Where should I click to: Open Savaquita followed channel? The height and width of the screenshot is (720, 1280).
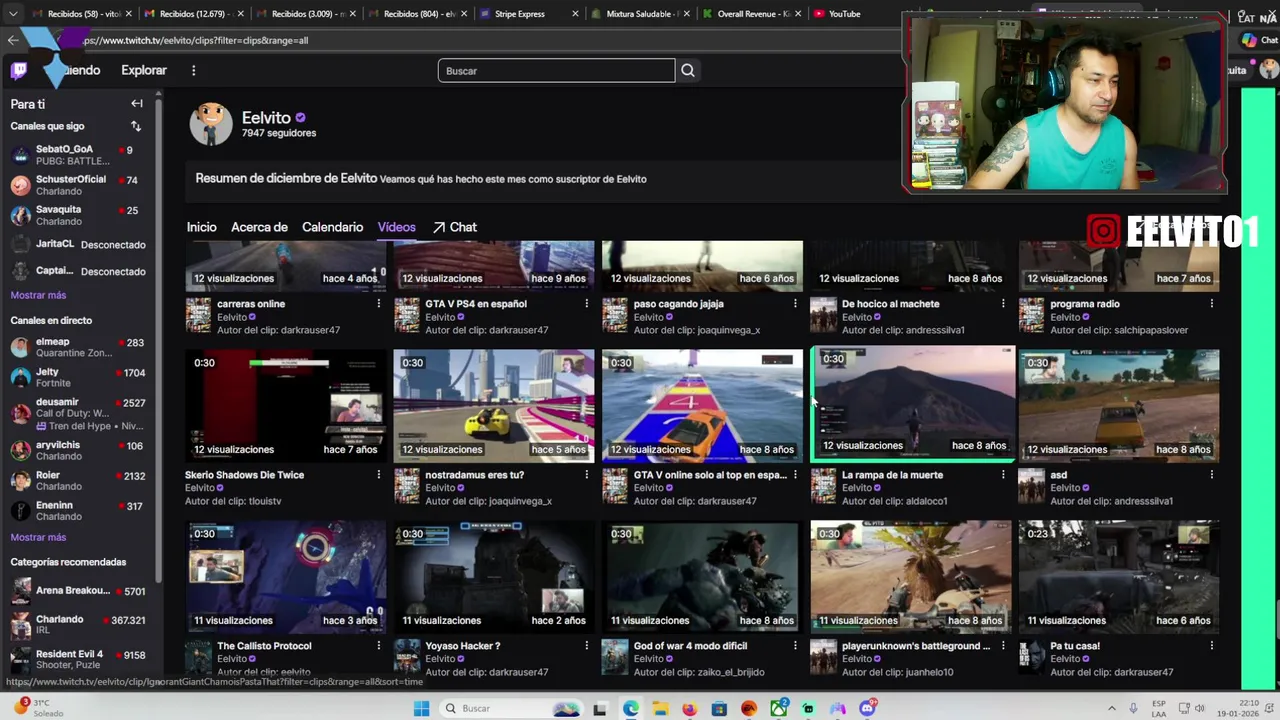[x=78, y=215]
